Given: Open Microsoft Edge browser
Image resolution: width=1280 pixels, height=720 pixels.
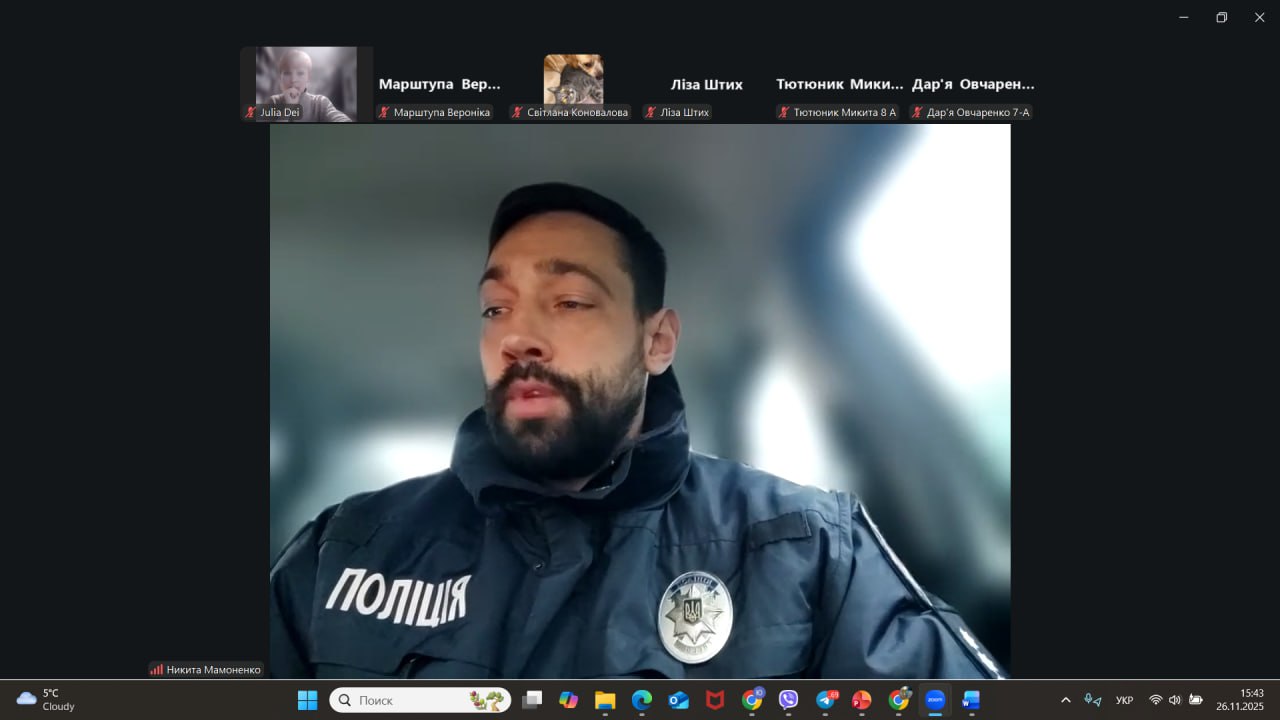Looking at the screenshot, I should 642,700.
